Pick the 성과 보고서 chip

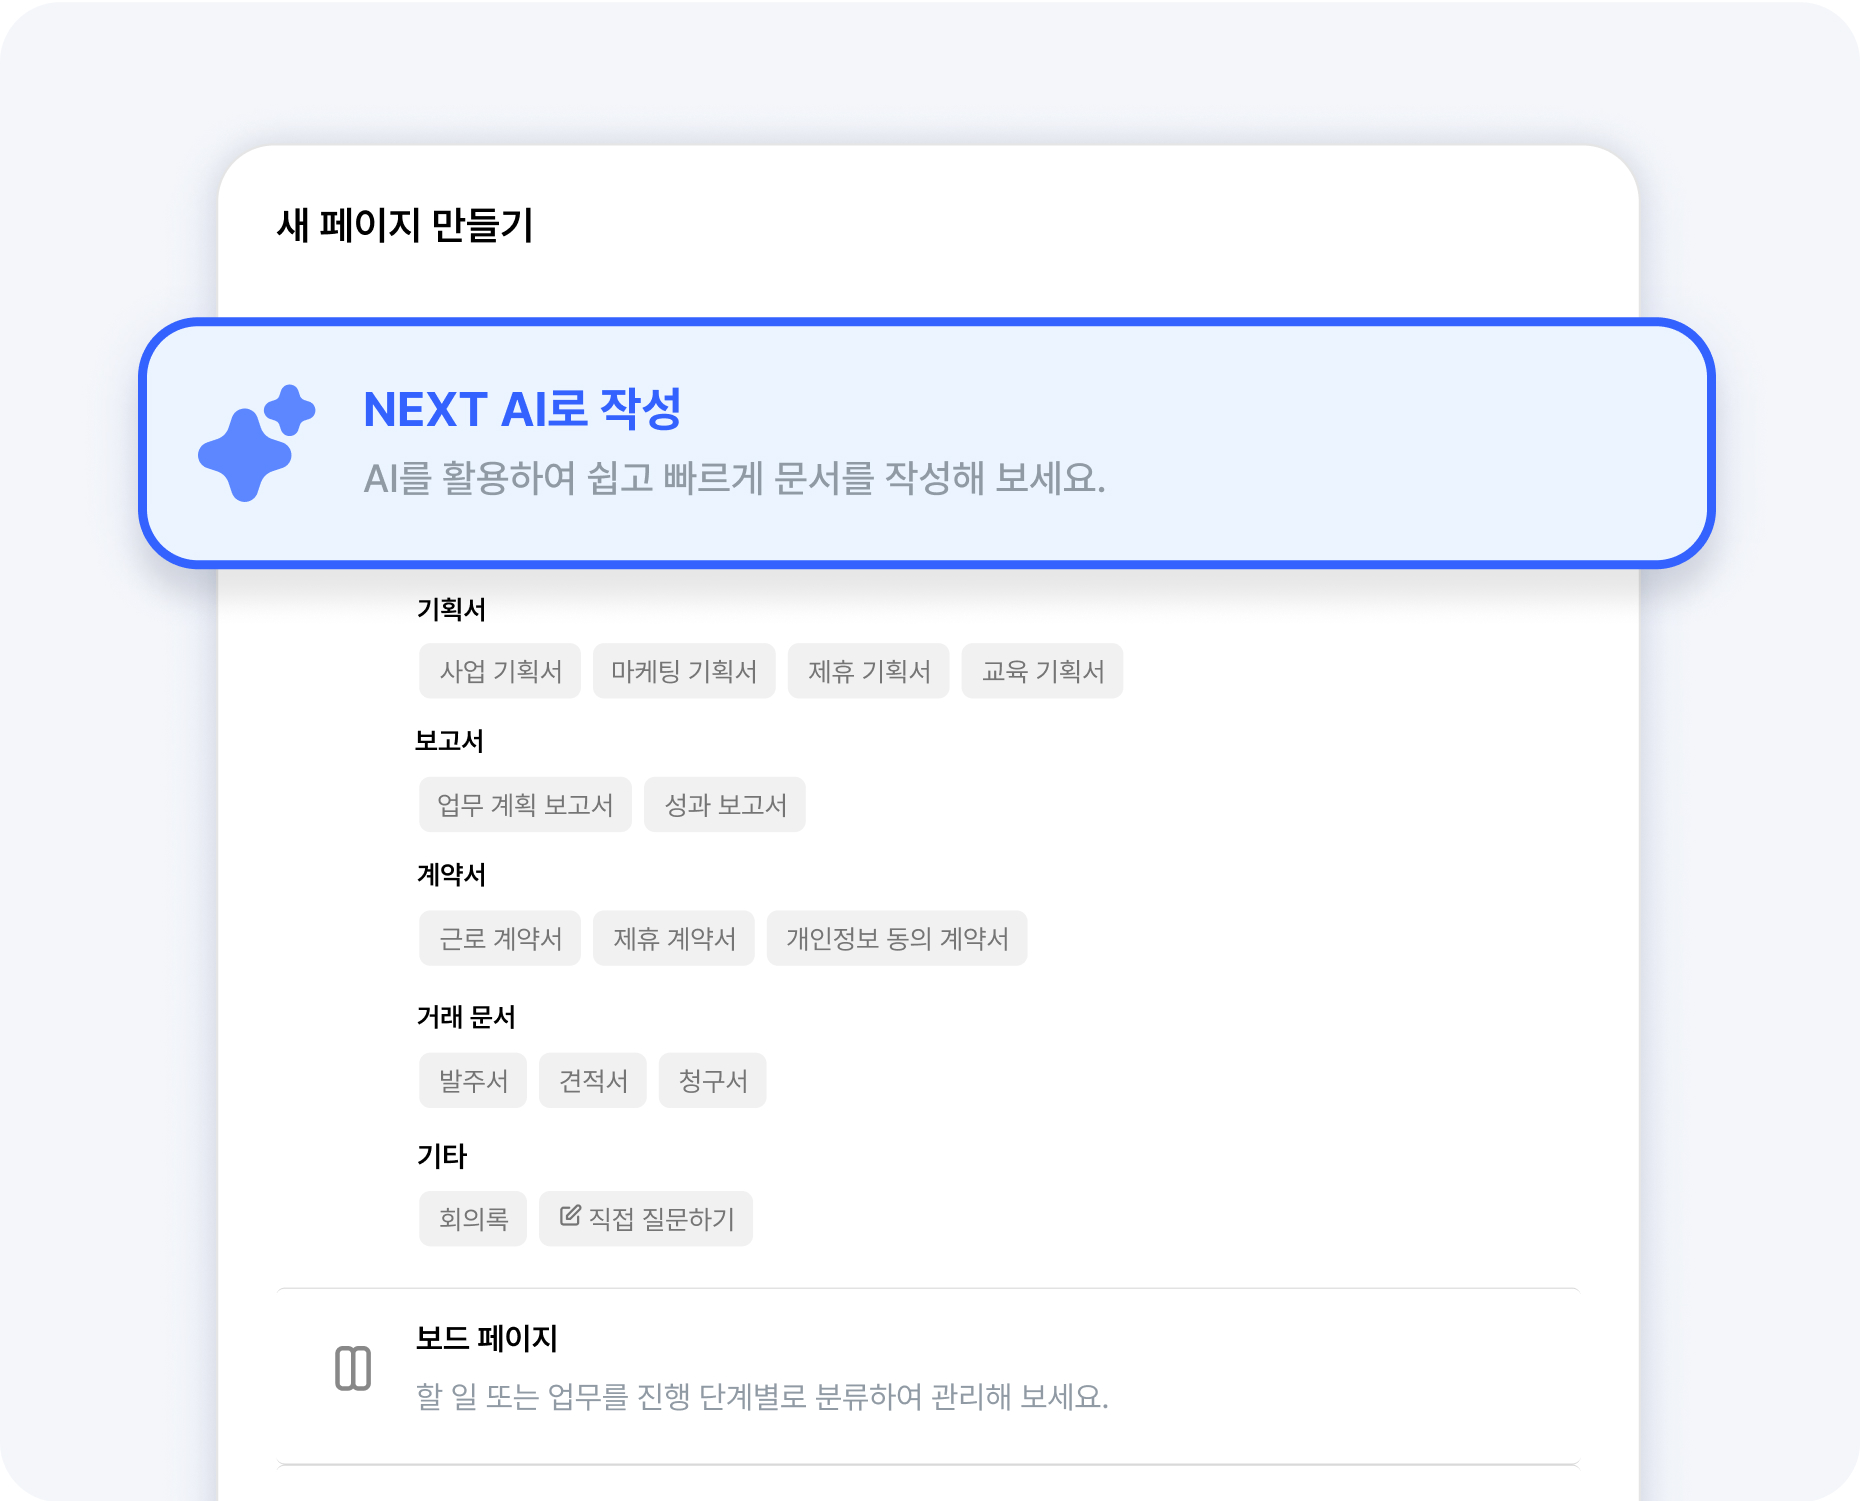[725, 805]
